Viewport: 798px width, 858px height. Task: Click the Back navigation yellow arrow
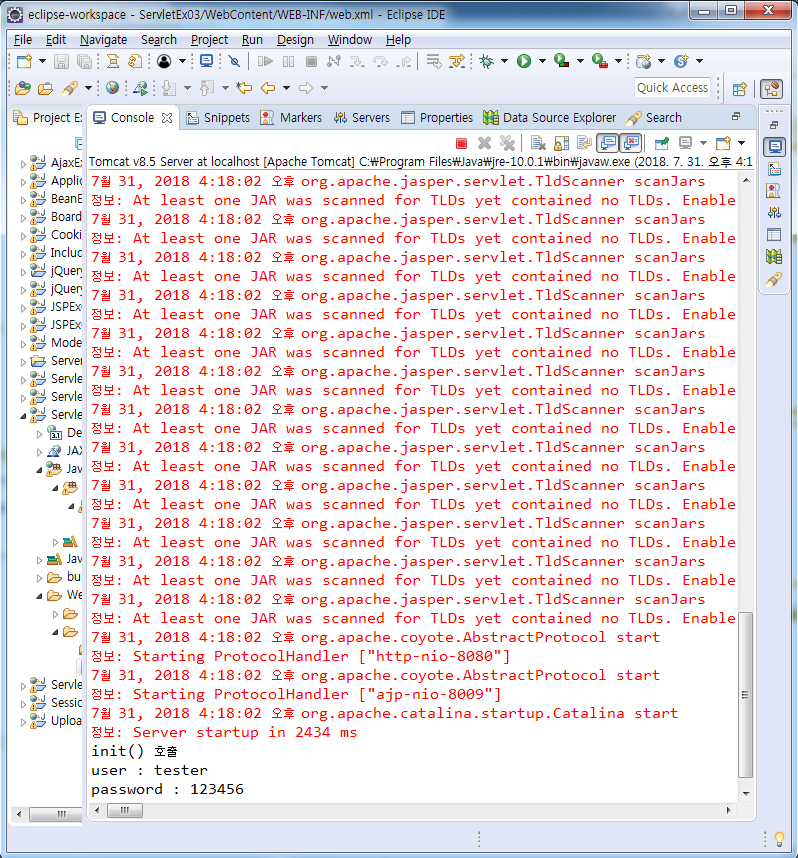click(x=268, y=88)
